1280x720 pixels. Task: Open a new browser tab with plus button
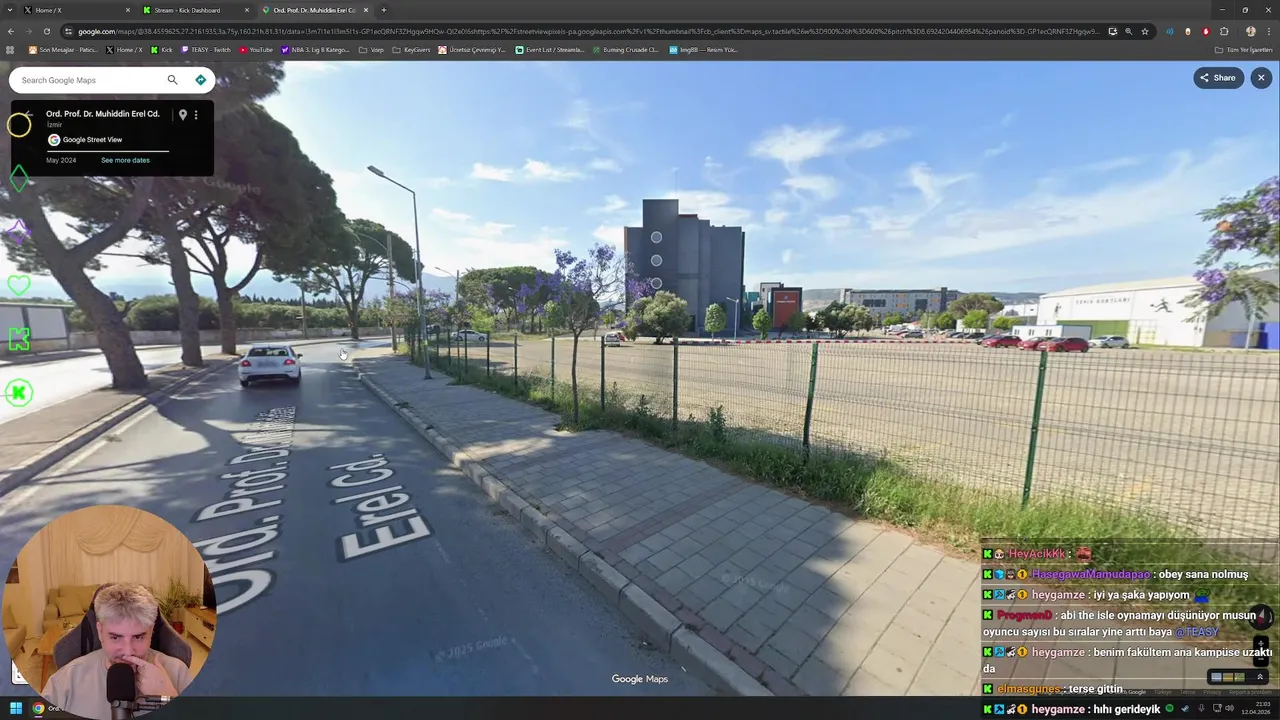coord(384,10)
